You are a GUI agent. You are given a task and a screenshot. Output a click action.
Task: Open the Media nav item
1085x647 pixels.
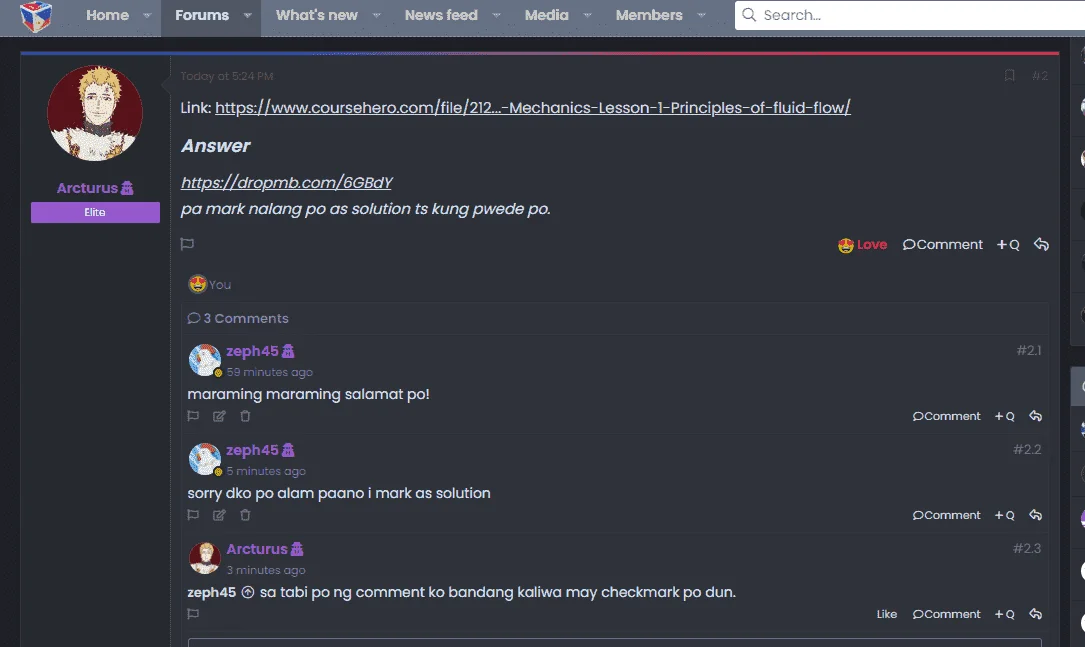click(547, 15)
